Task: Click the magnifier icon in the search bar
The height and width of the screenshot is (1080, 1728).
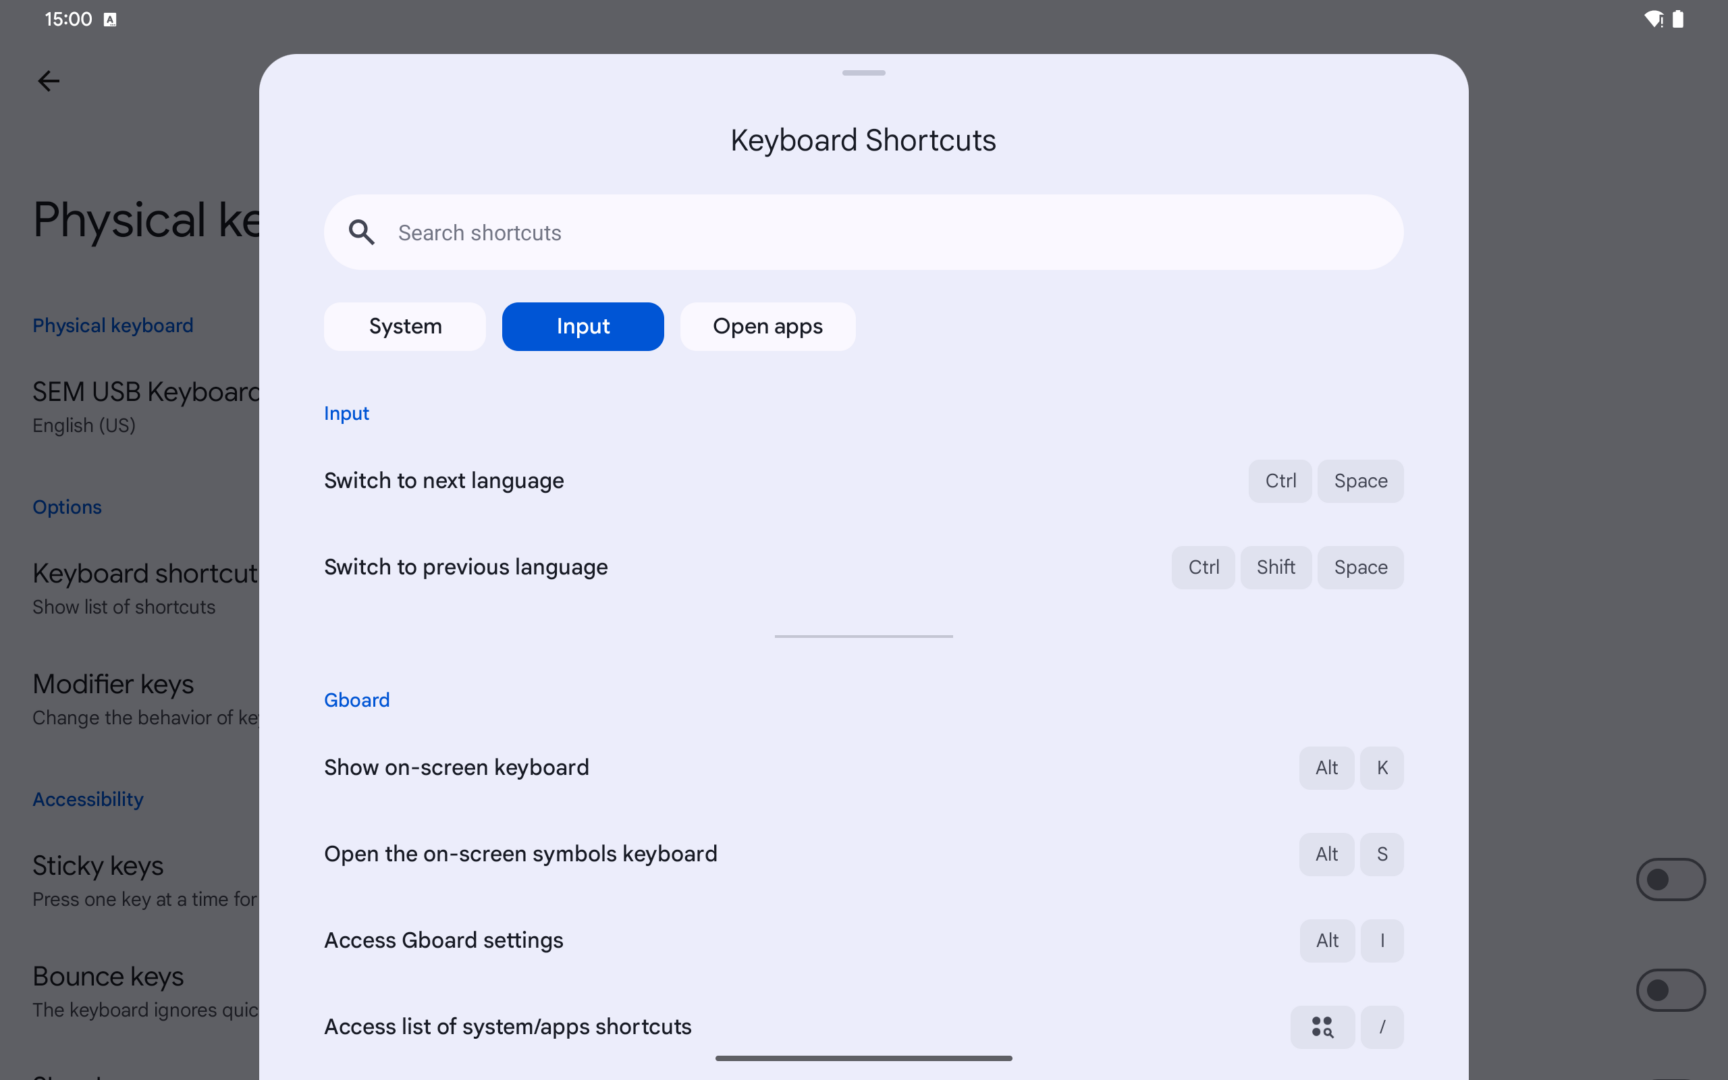Action: (362, 232)
